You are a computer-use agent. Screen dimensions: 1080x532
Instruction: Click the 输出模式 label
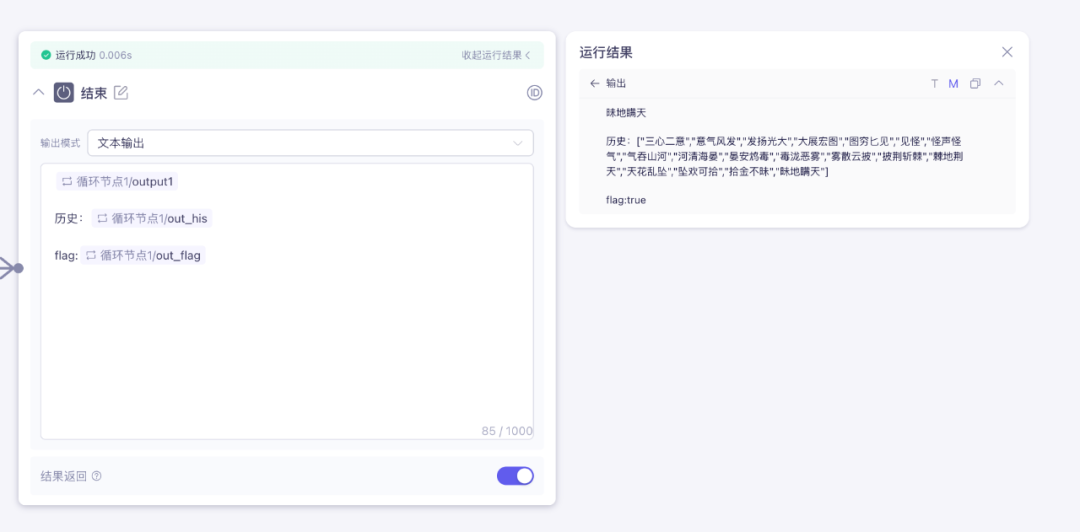pos(60,143)
